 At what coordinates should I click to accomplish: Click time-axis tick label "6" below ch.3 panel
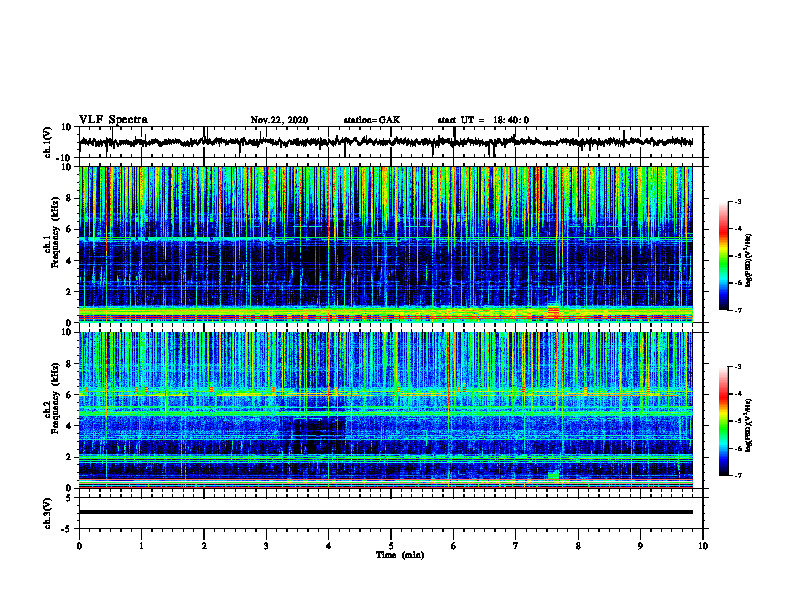[x=454, y=546]
